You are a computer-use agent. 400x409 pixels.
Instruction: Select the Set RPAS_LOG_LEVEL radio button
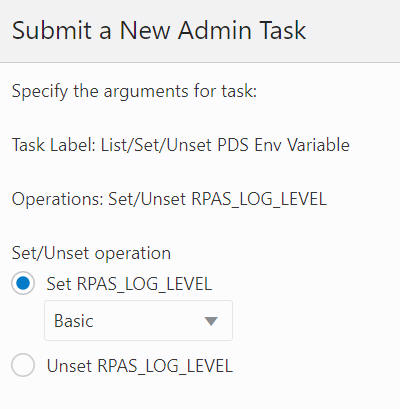(23, 283)
